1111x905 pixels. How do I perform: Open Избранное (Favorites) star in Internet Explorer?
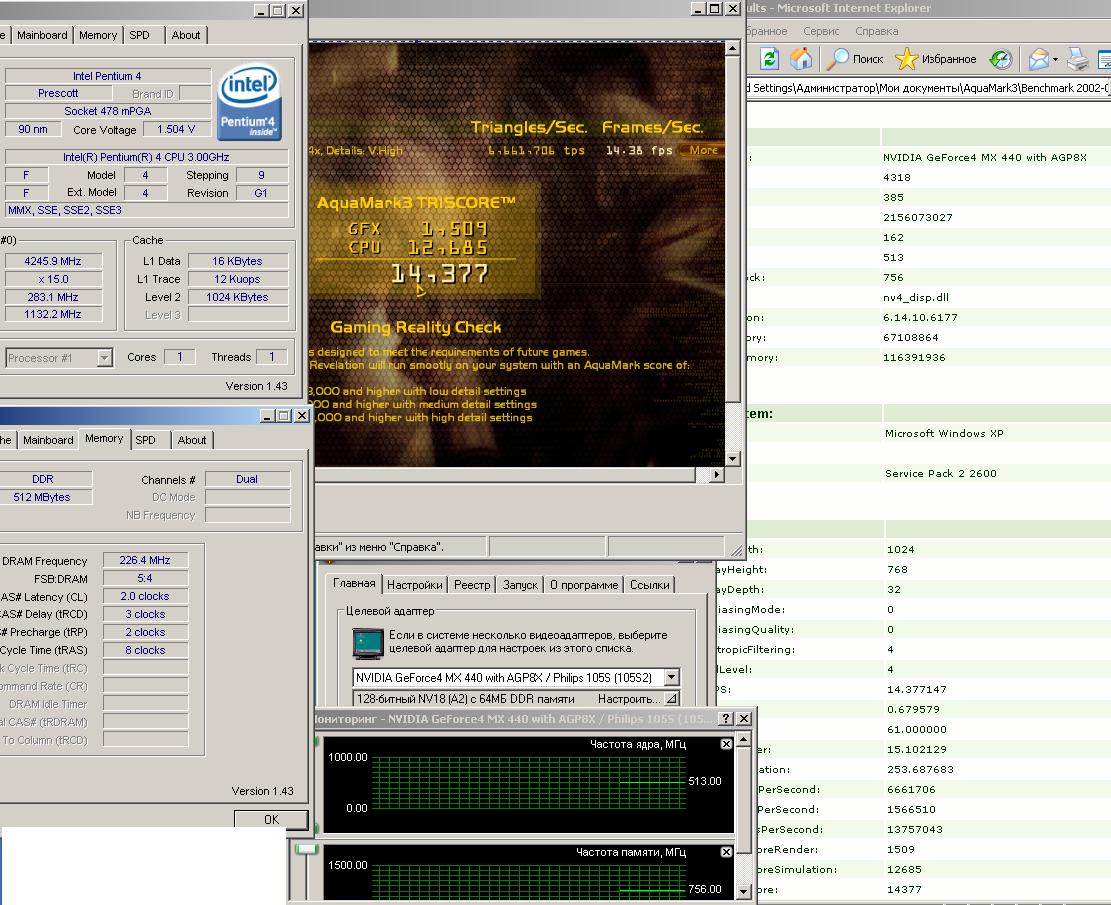point(935,59)
